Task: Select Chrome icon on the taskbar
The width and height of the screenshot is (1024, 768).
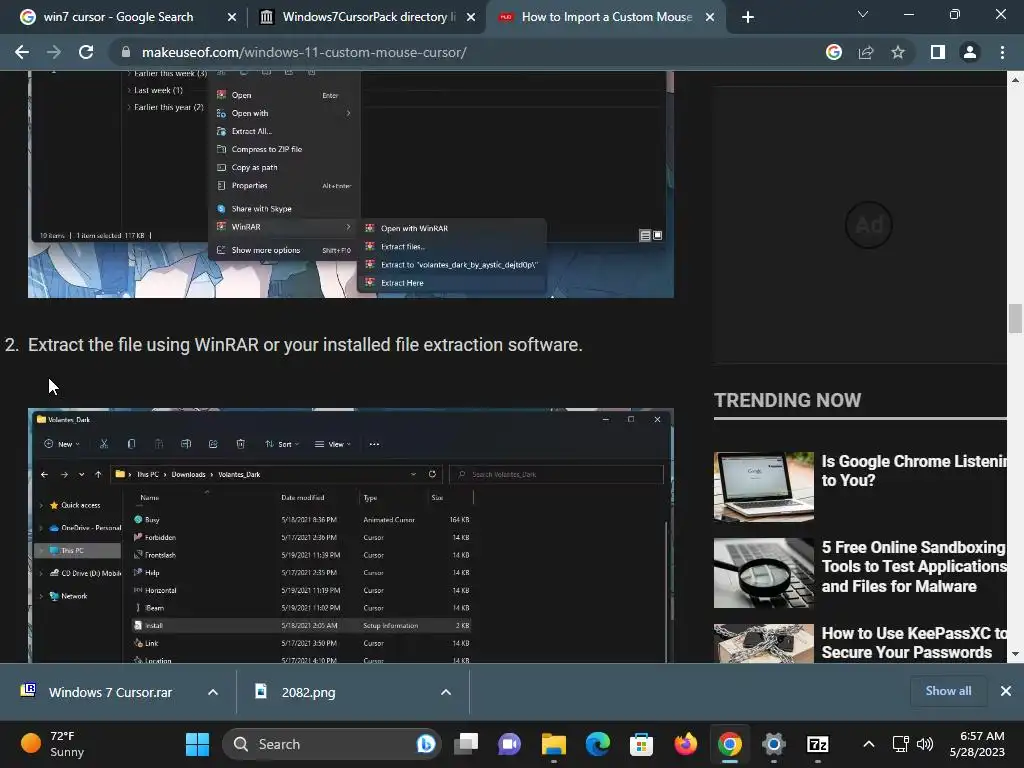Action: pos(729,744)
